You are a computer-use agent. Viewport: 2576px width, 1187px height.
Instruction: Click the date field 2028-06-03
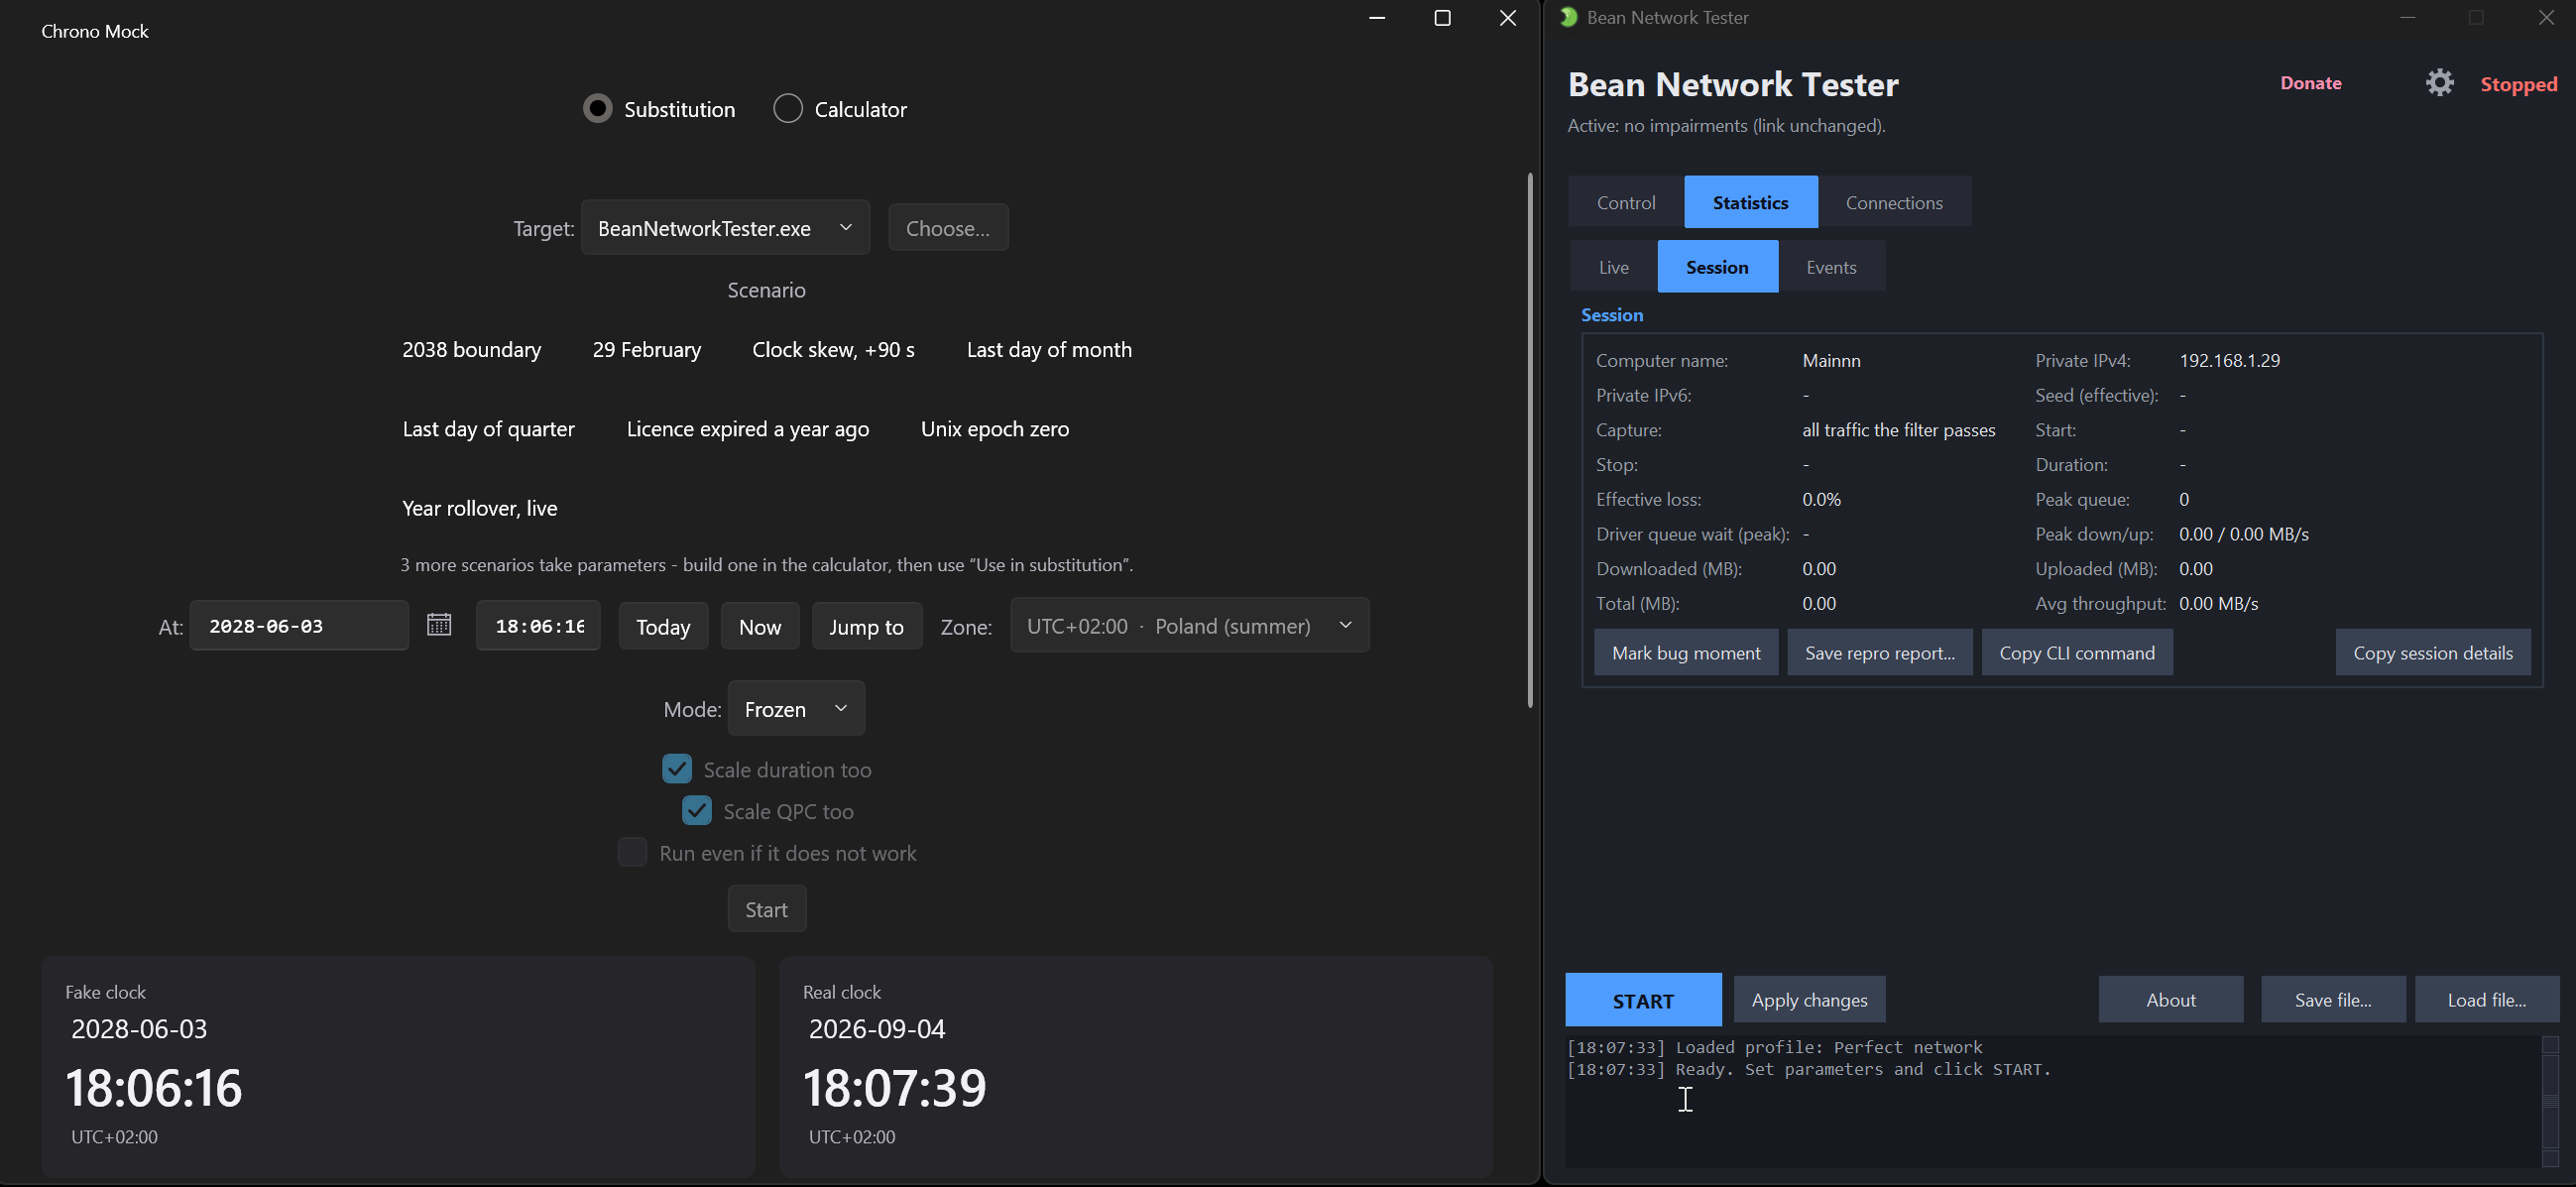click(x=299, y=626)
